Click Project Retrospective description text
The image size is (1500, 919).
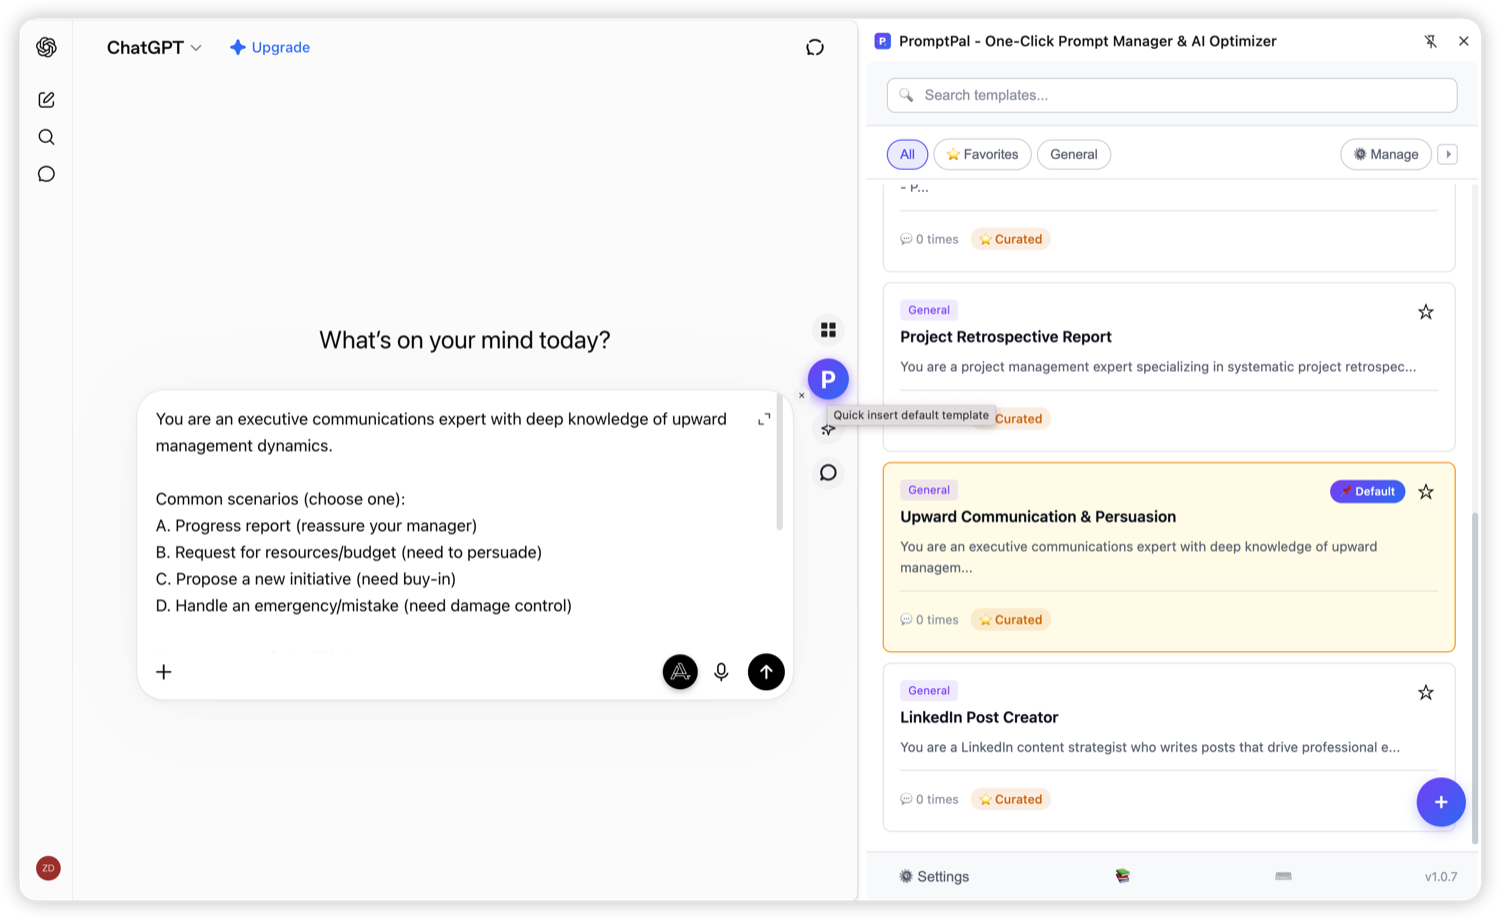[x=1158, y=367]
